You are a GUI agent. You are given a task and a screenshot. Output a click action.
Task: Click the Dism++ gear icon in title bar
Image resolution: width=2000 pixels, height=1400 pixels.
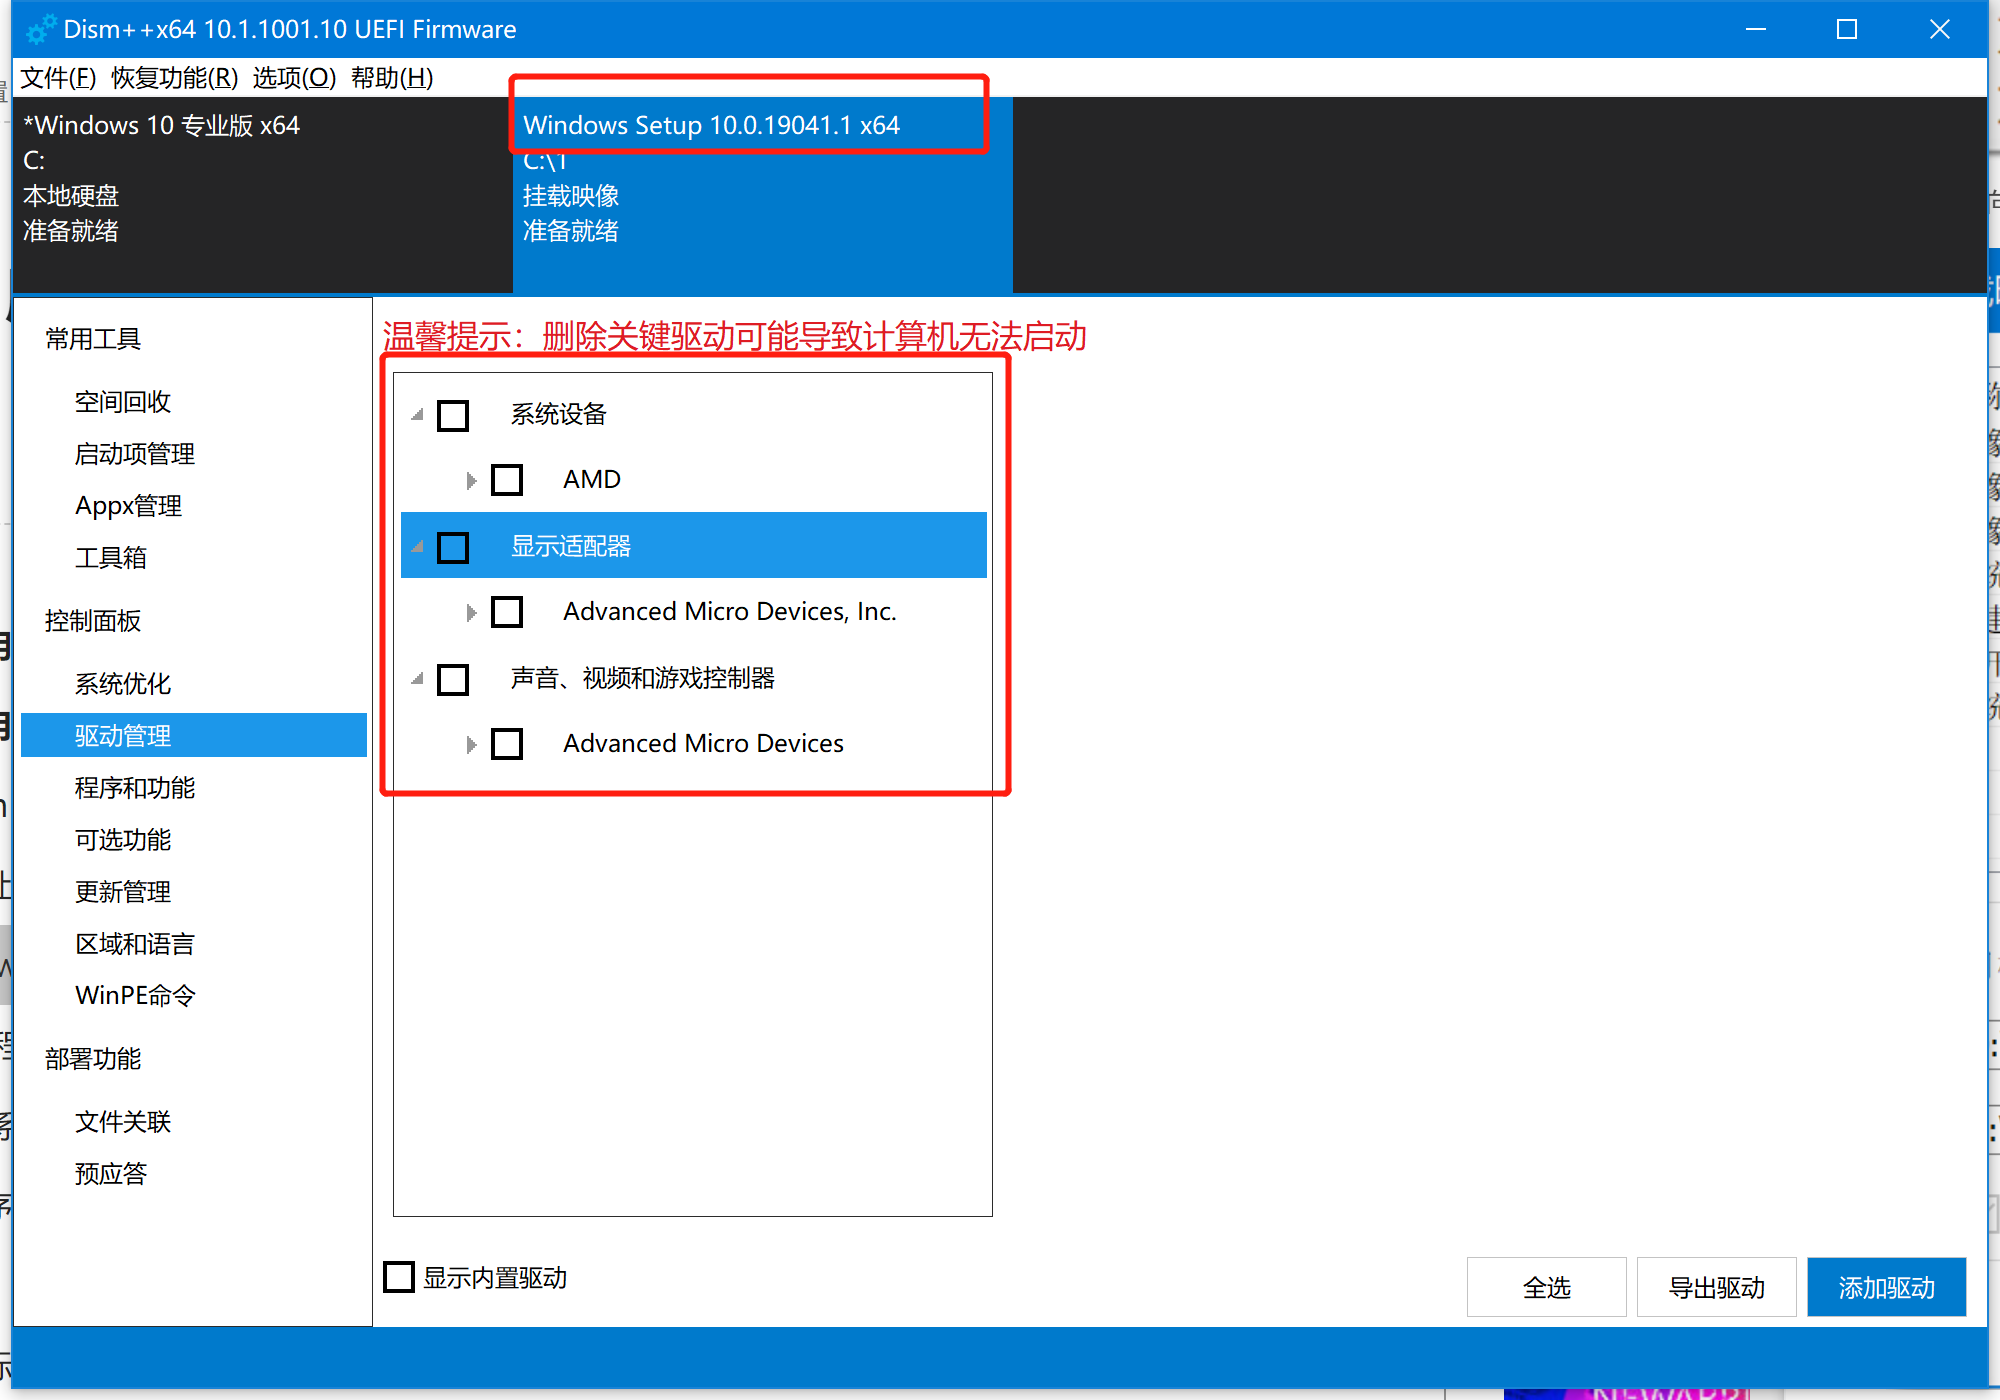pos(40,30)
